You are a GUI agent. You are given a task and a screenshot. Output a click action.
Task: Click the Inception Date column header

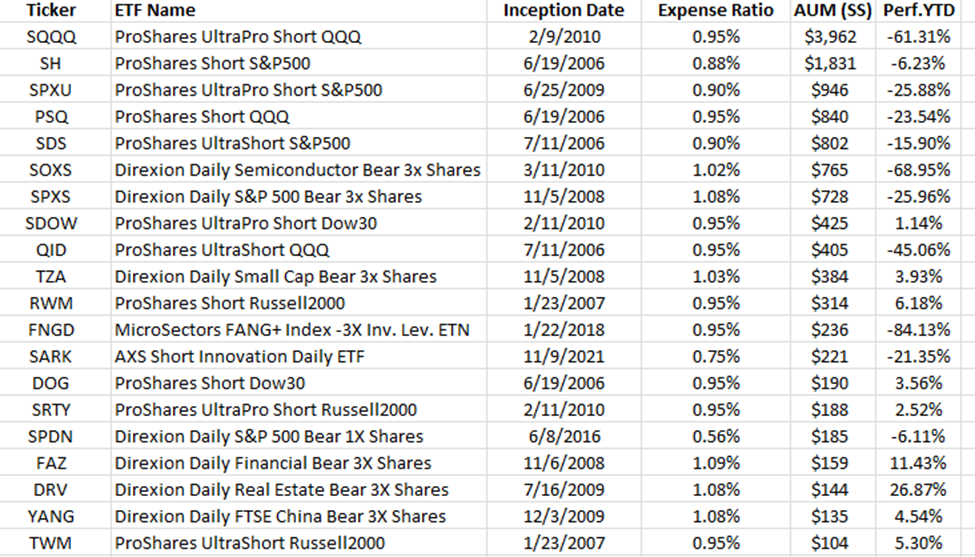click(x=563, y=11)
